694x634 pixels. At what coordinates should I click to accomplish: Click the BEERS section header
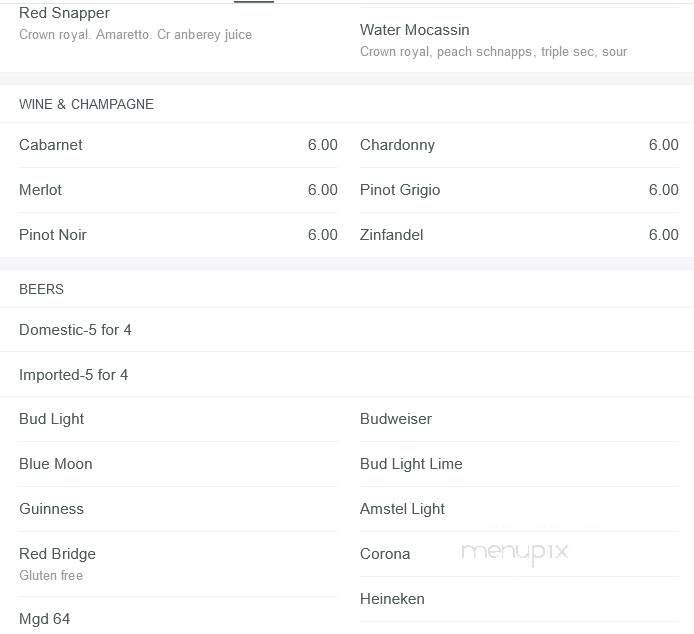pyautogui.click(x=41, y=289)
